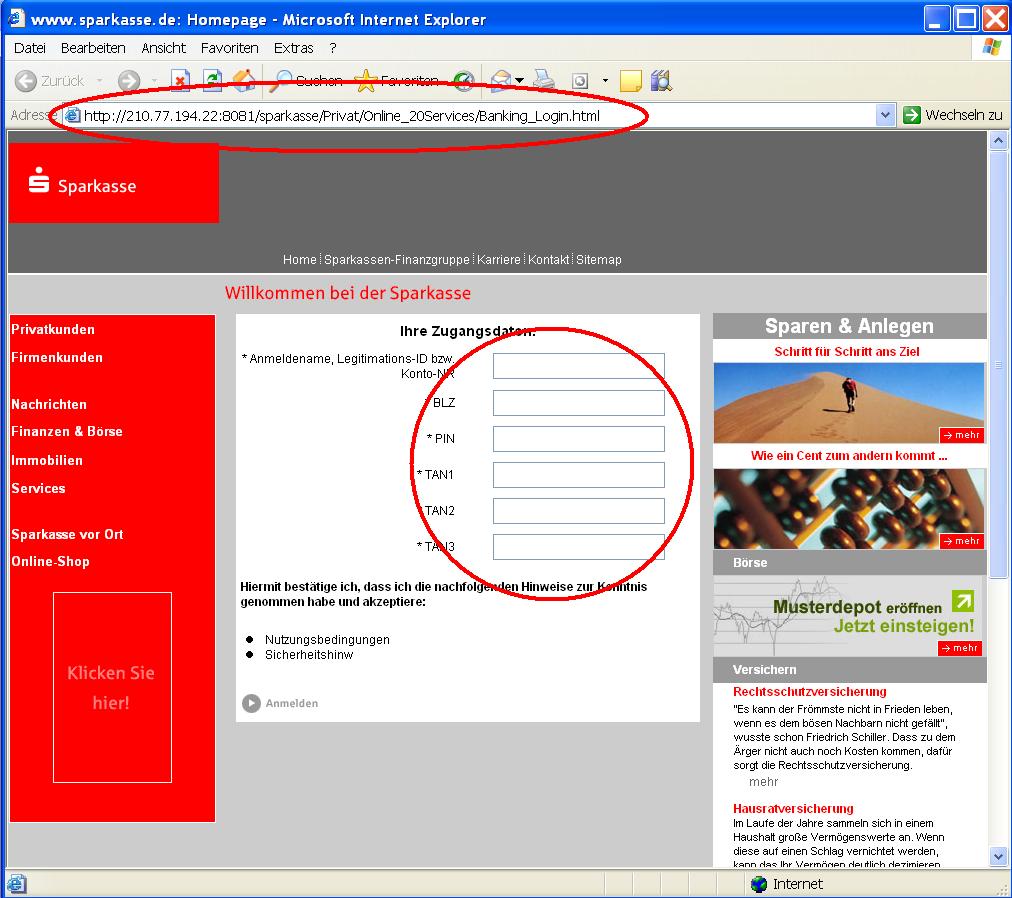Screen dimensions: 1012x898
Task: Open the Sparkassen-Finanzgruppe link
Action: tap(396, 260)
